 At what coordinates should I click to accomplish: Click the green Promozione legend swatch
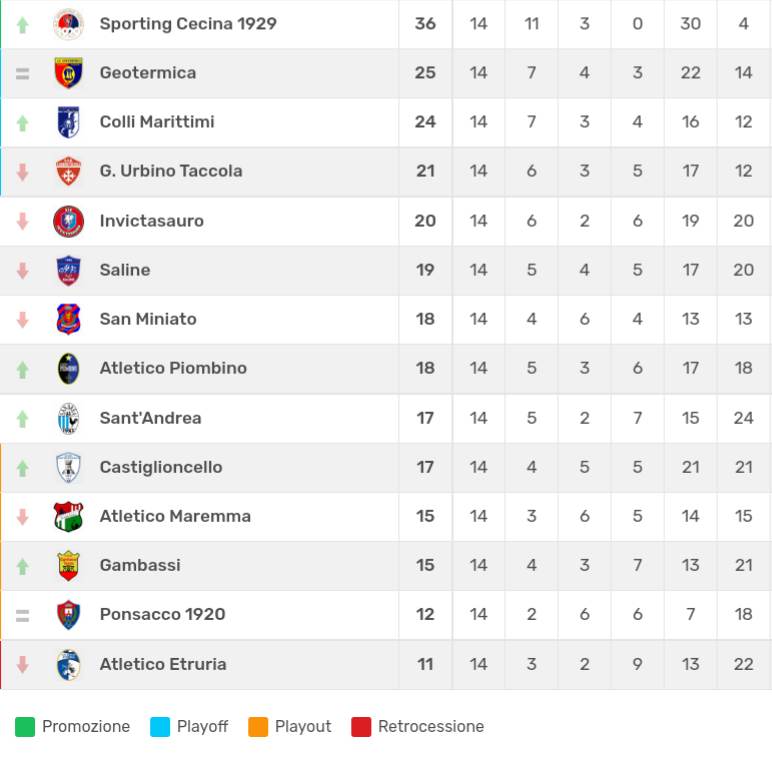click(25, 727)
